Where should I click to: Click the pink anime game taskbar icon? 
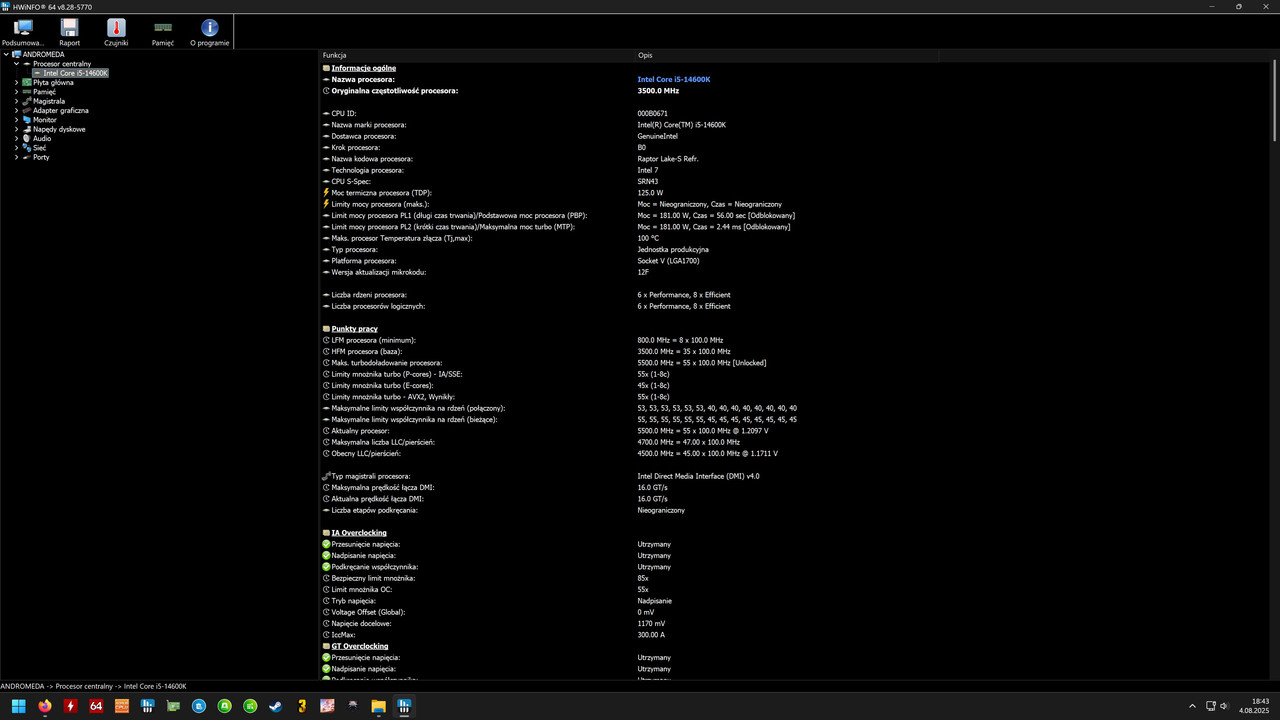tap(327, 706)
